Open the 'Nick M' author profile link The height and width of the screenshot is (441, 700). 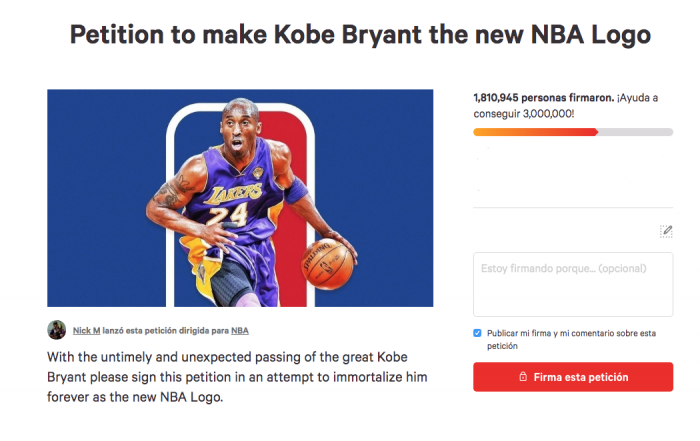(x=87, y=330)
